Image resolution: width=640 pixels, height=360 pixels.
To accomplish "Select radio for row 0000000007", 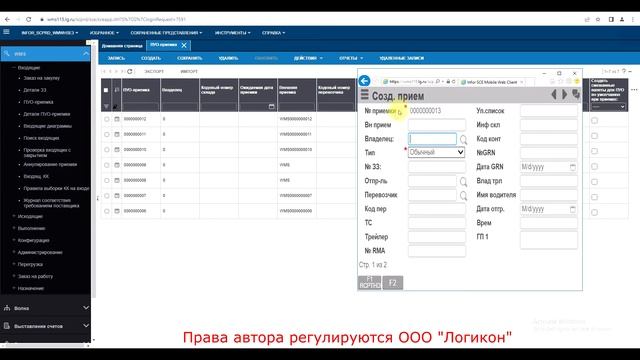I will pyautogui.click(x=107, y=196).
